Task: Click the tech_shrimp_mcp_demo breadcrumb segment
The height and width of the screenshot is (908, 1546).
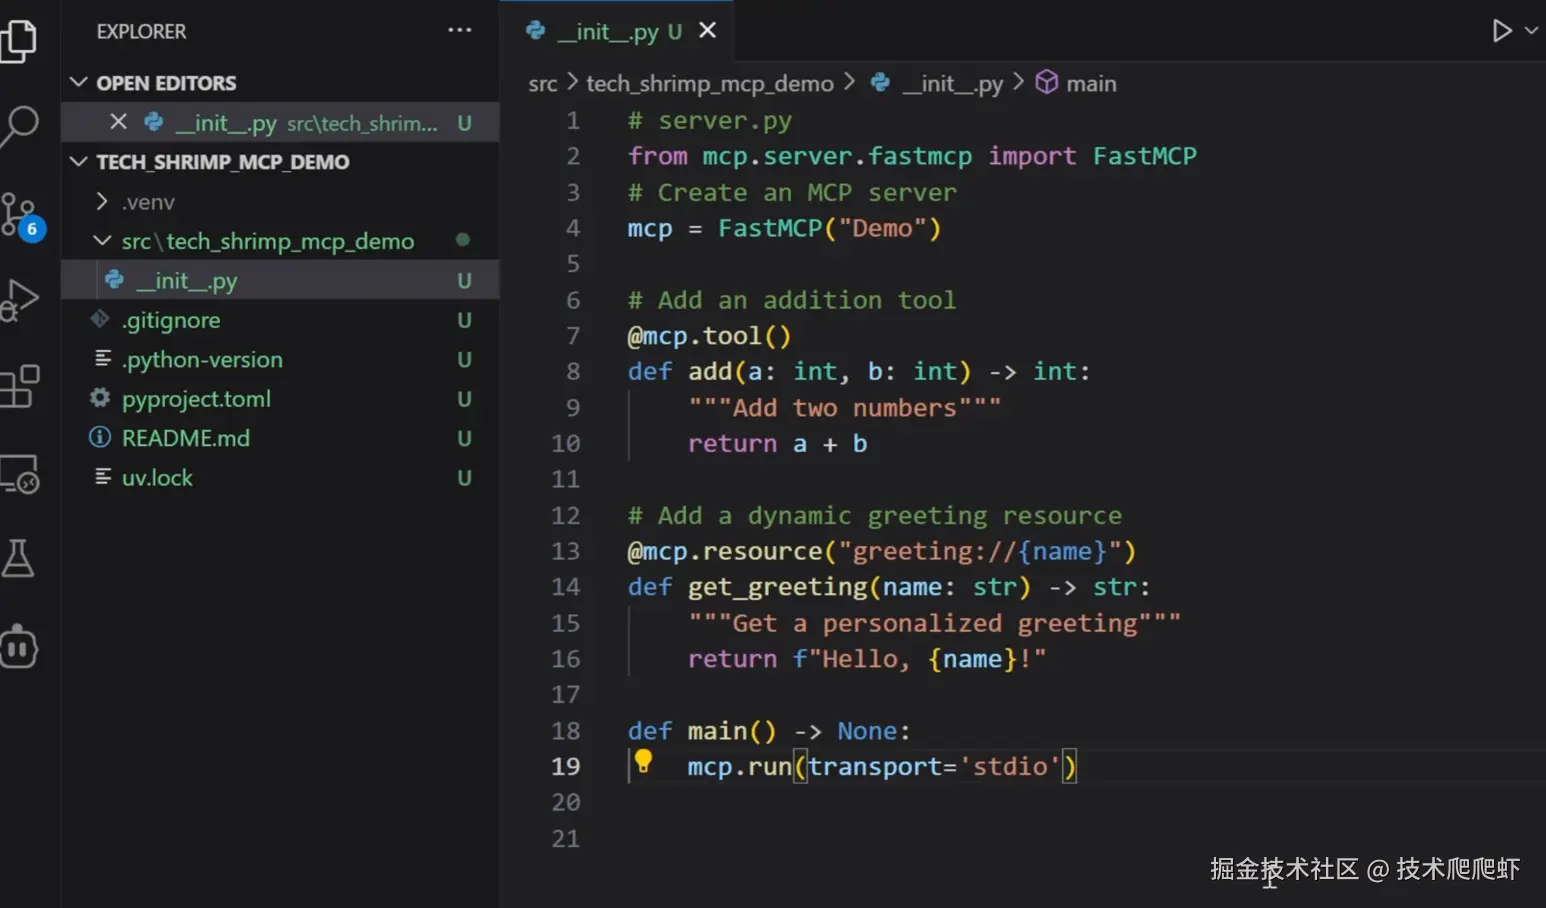Action: tap(710, 84)
